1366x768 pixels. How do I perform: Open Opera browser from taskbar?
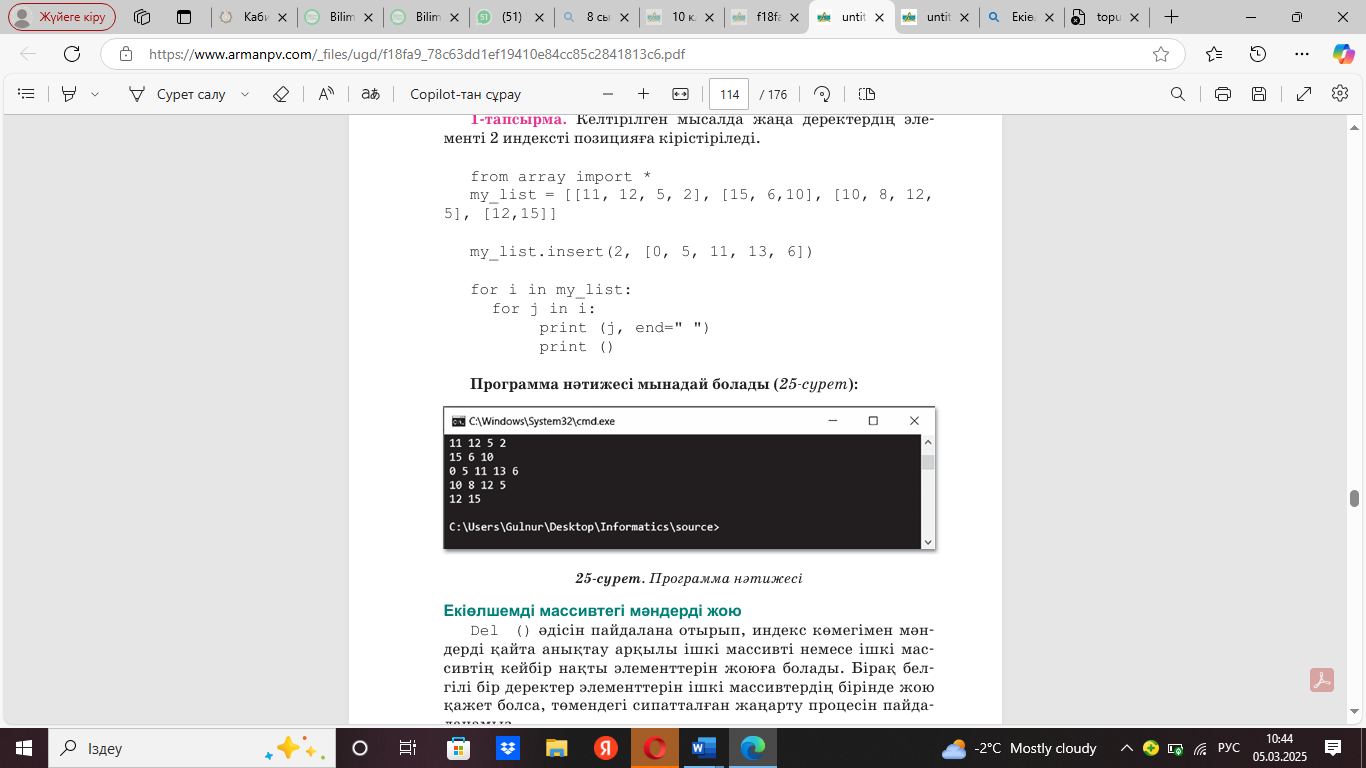pyautogui.click(x=654, y=748)
